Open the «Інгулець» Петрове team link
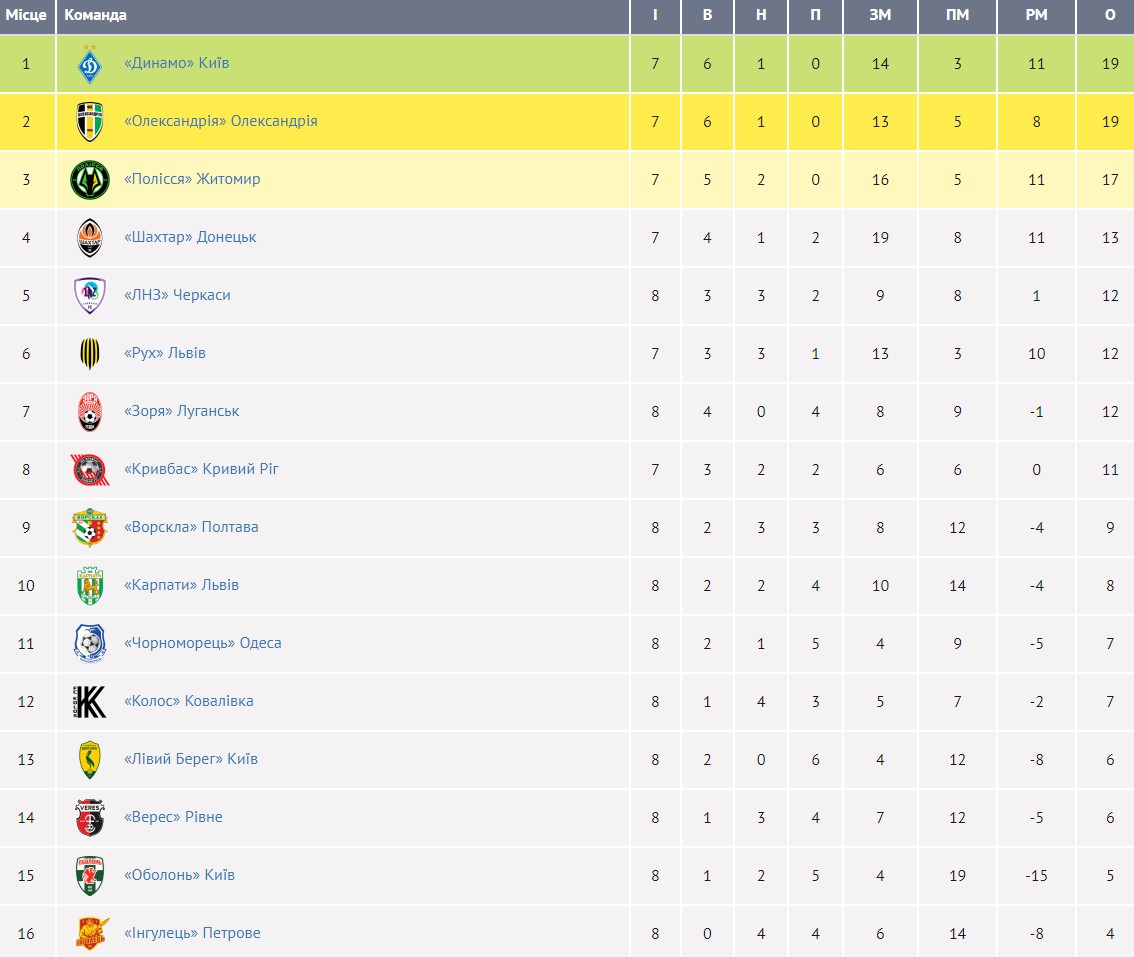Image resolution: width=1134 pixels, height=957 pixels. pyautogui.click(x=192, y=934)
